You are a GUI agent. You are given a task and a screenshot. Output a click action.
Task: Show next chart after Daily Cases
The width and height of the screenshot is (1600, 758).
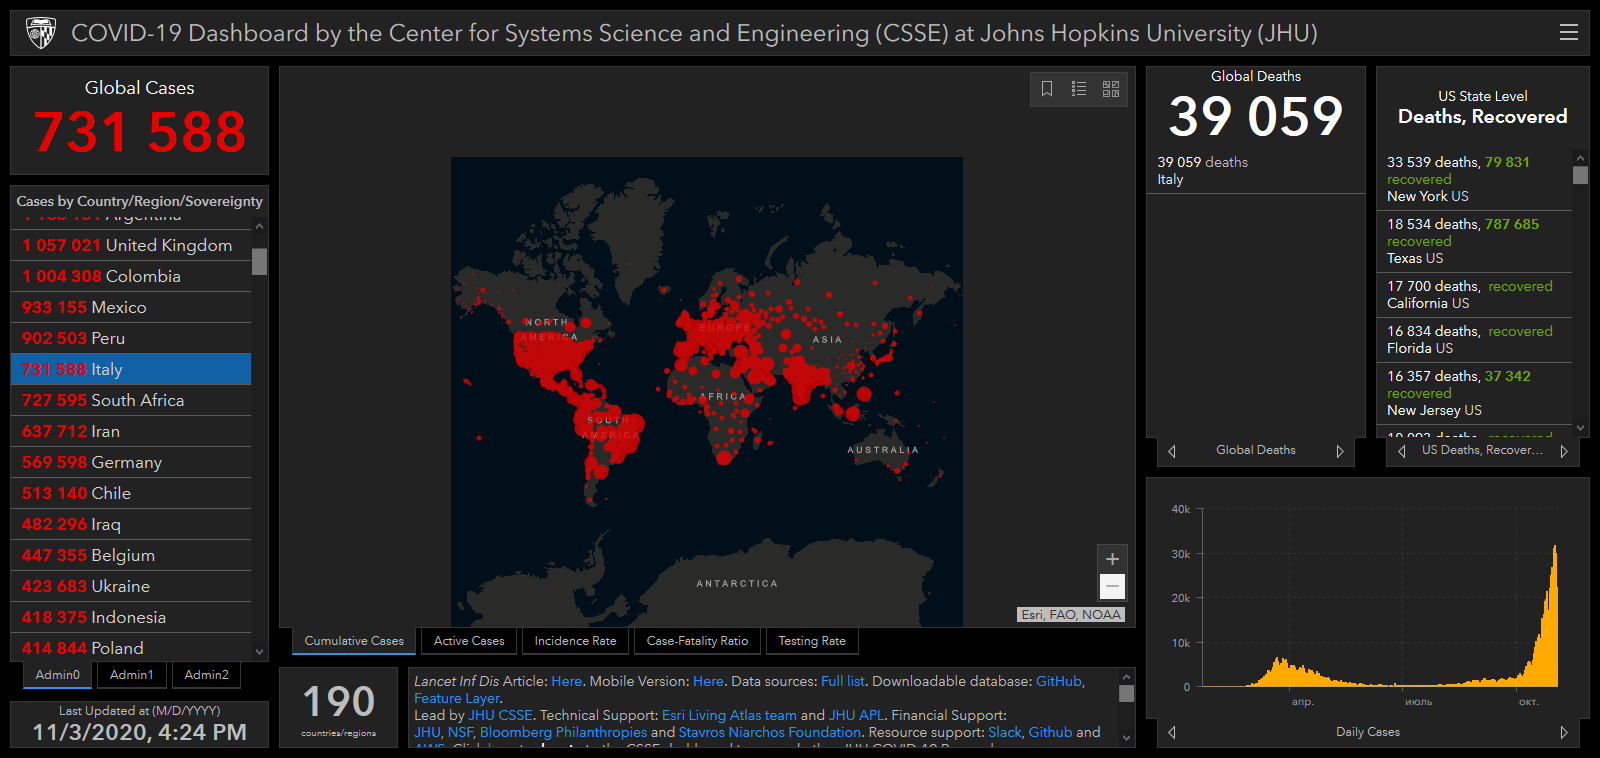pos(1564,732)
